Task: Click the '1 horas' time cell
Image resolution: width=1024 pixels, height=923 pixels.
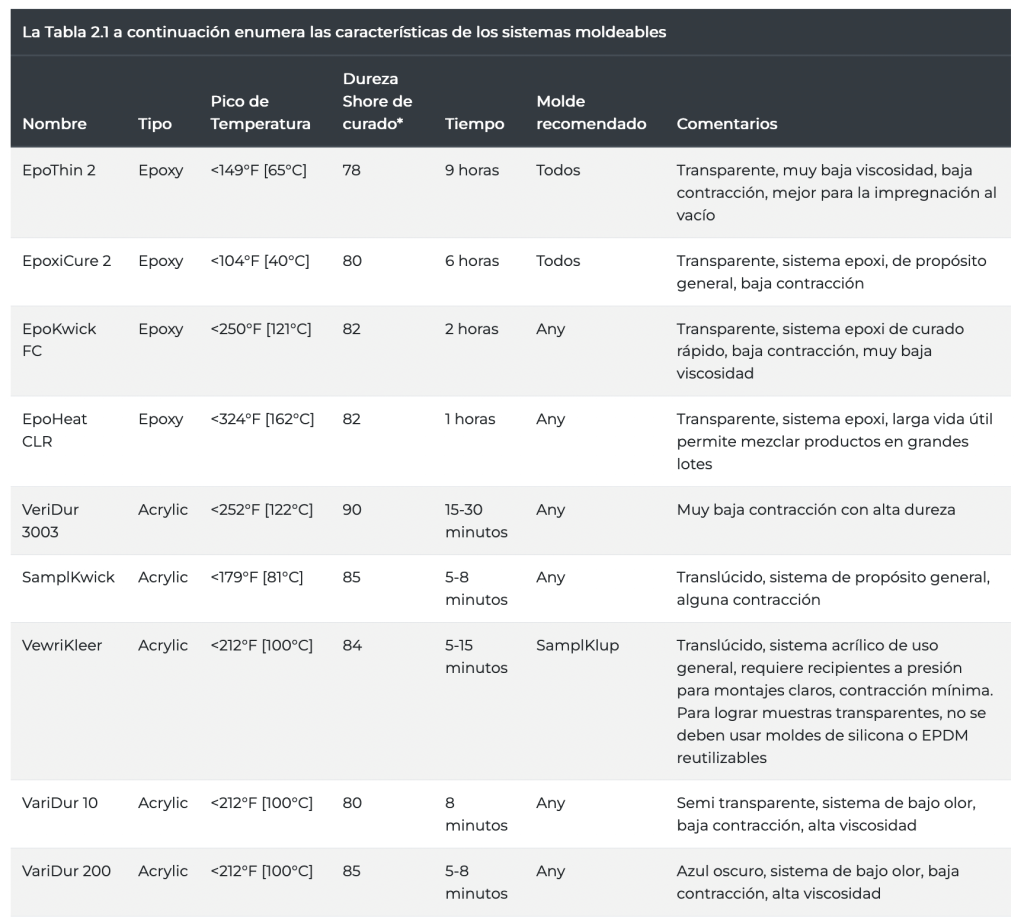Action: pos(470,419)
